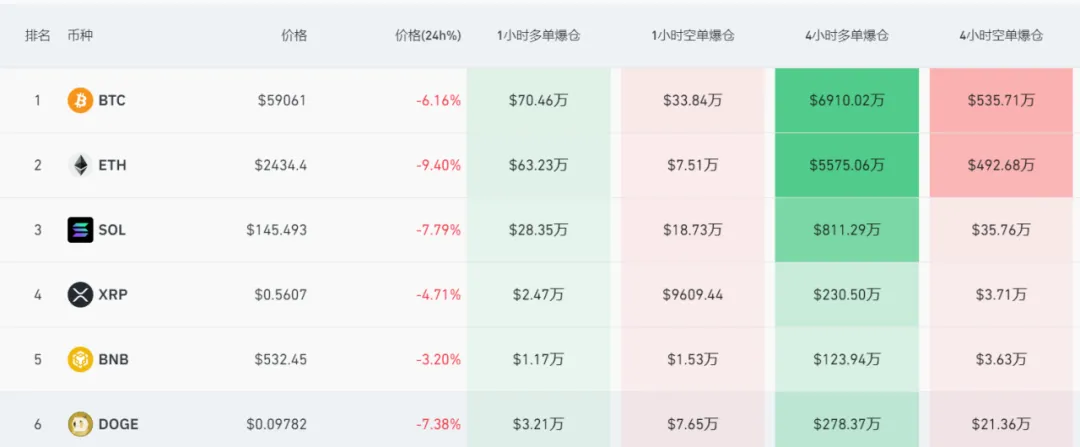Click the yellow BNB logo icon

click(x=80, y=360)
